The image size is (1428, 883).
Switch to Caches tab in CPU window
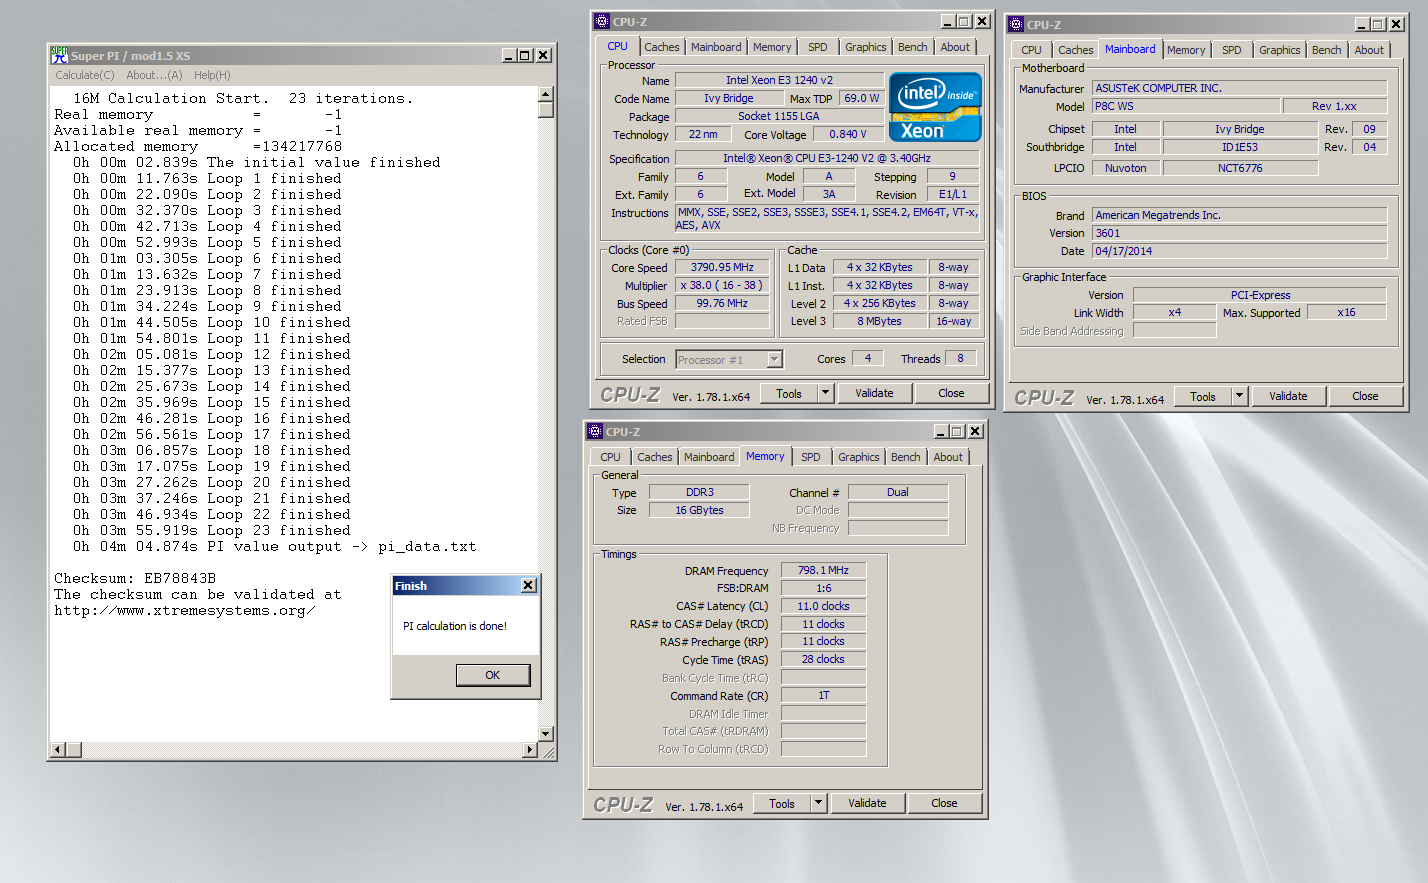(661, 47)
